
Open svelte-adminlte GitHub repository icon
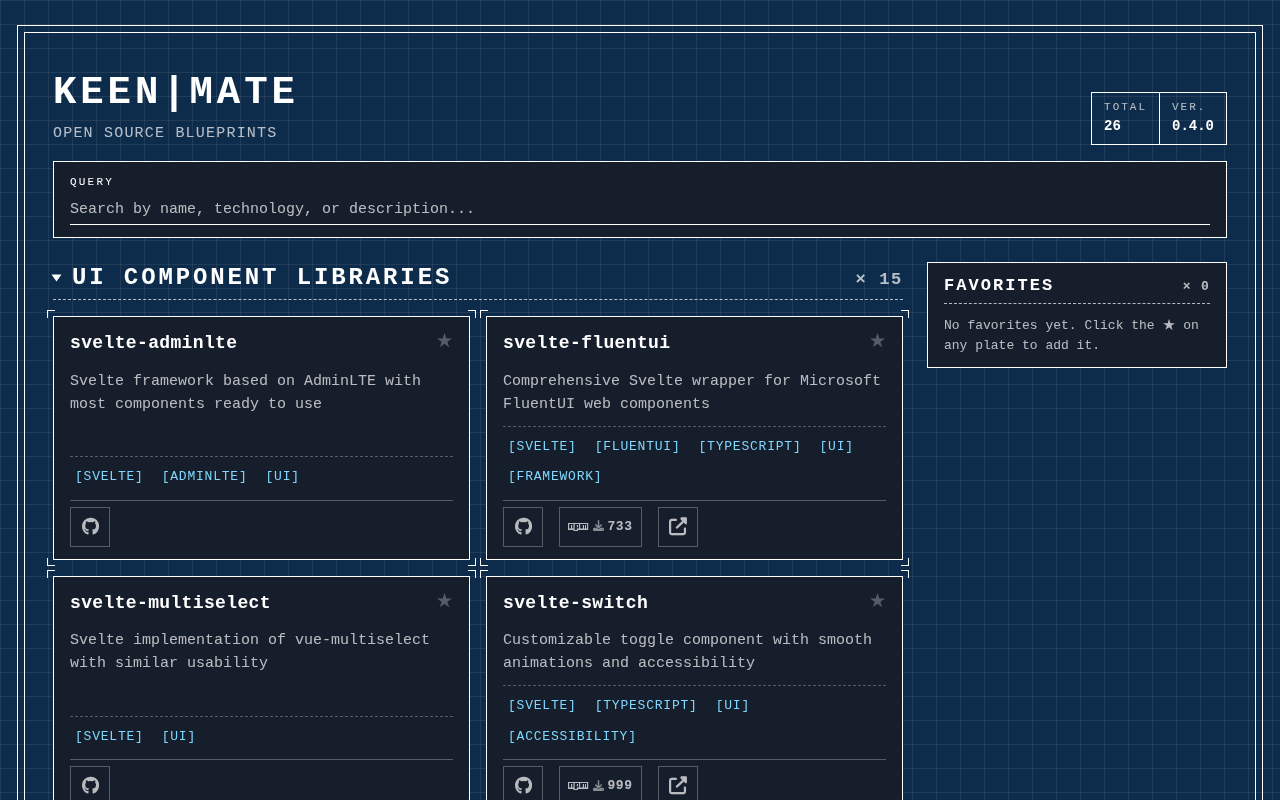click(90, 527)
